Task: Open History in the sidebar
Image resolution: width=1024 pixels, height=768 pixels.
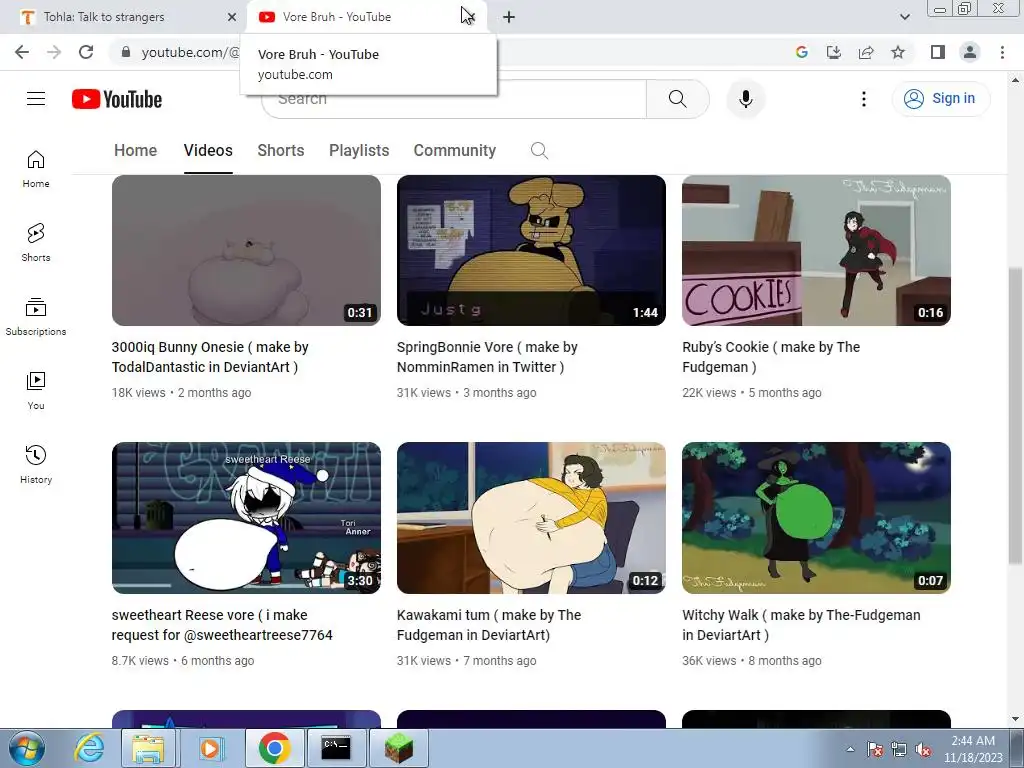Action: (x=36, y=464)
